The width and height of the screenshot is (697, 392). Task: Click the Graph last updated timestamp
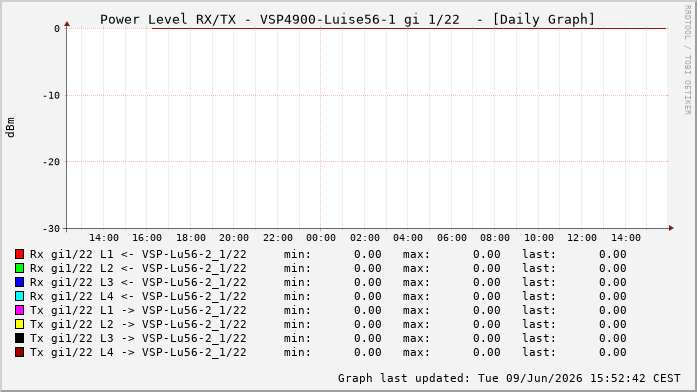point(509,378)
